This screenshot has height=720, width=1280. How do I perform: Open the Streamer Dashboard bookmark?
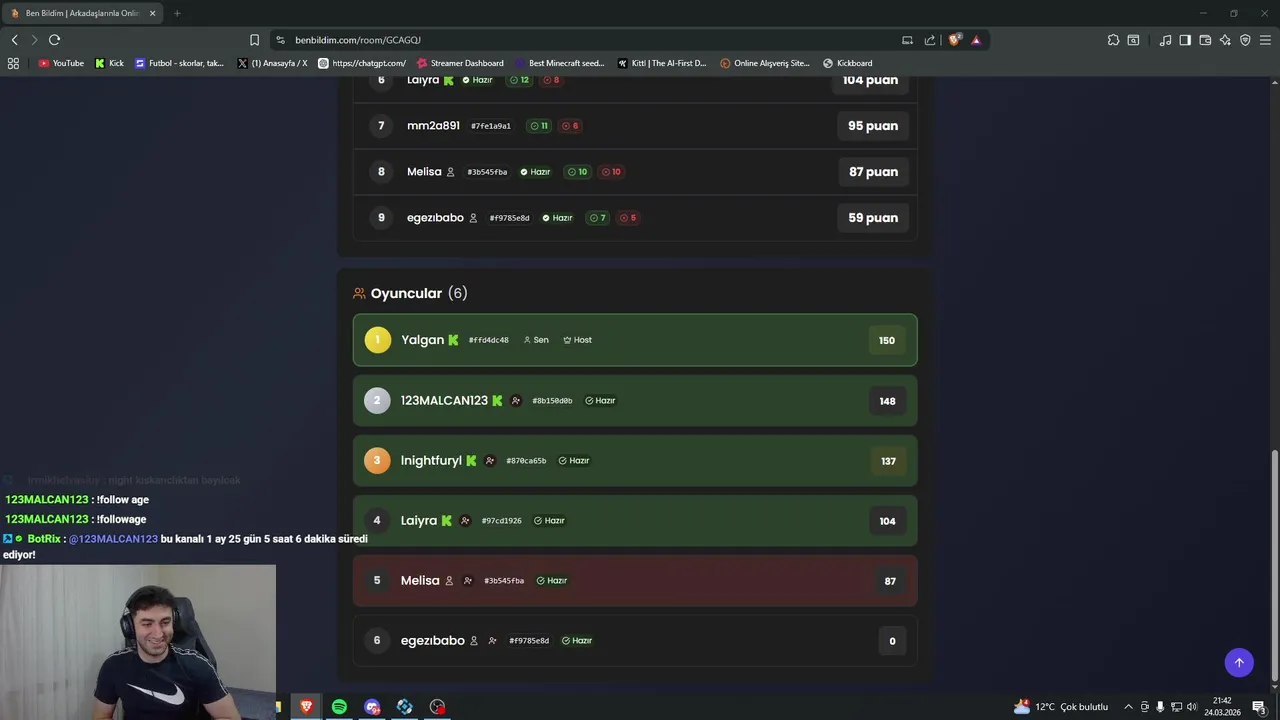(460, 63)
